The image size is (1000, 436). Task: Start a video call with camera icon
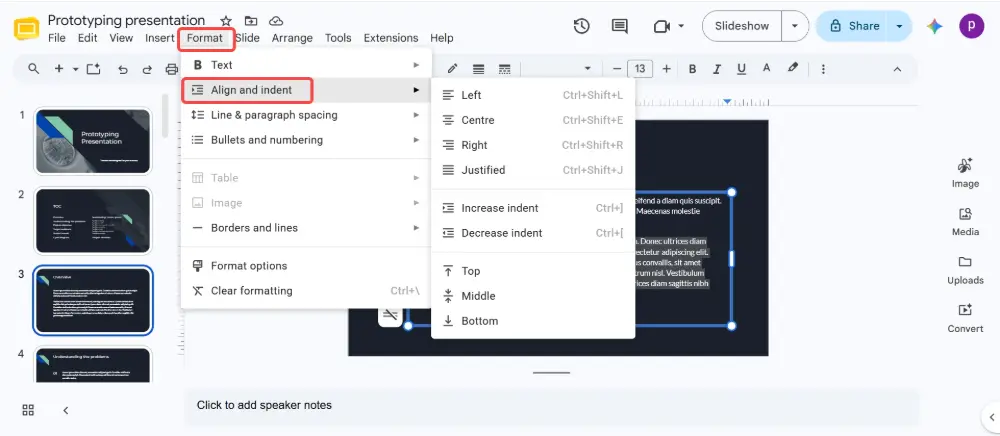[662, 26]
